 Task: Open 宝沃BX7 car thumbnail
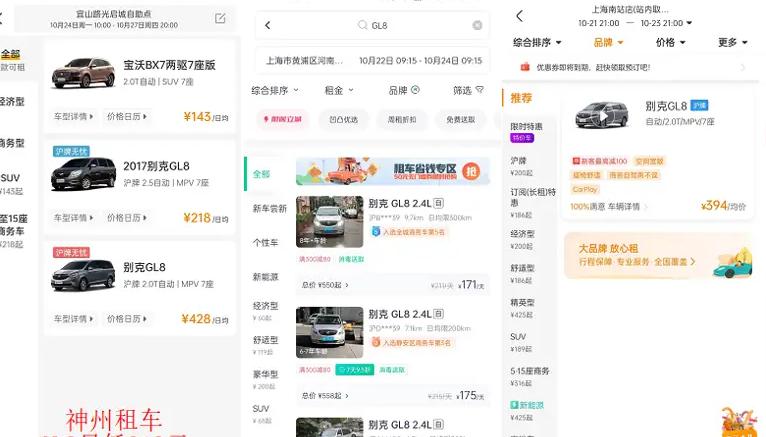(x=83, y=73)
